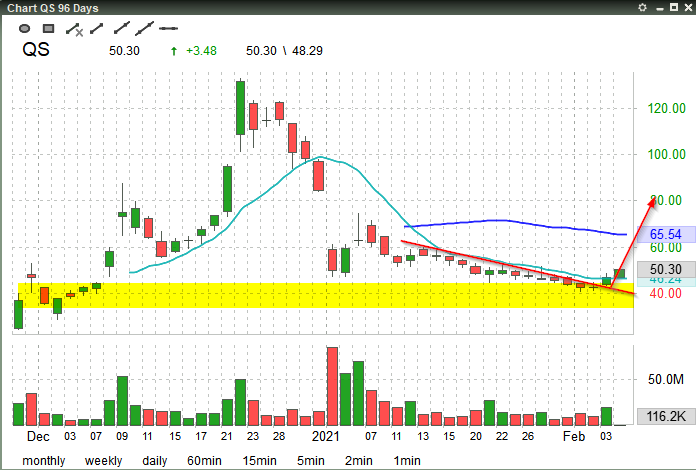Screen dimensions: 696x470
Task: Select the ellipse drawing tool
Action: [x=24, y=29]
